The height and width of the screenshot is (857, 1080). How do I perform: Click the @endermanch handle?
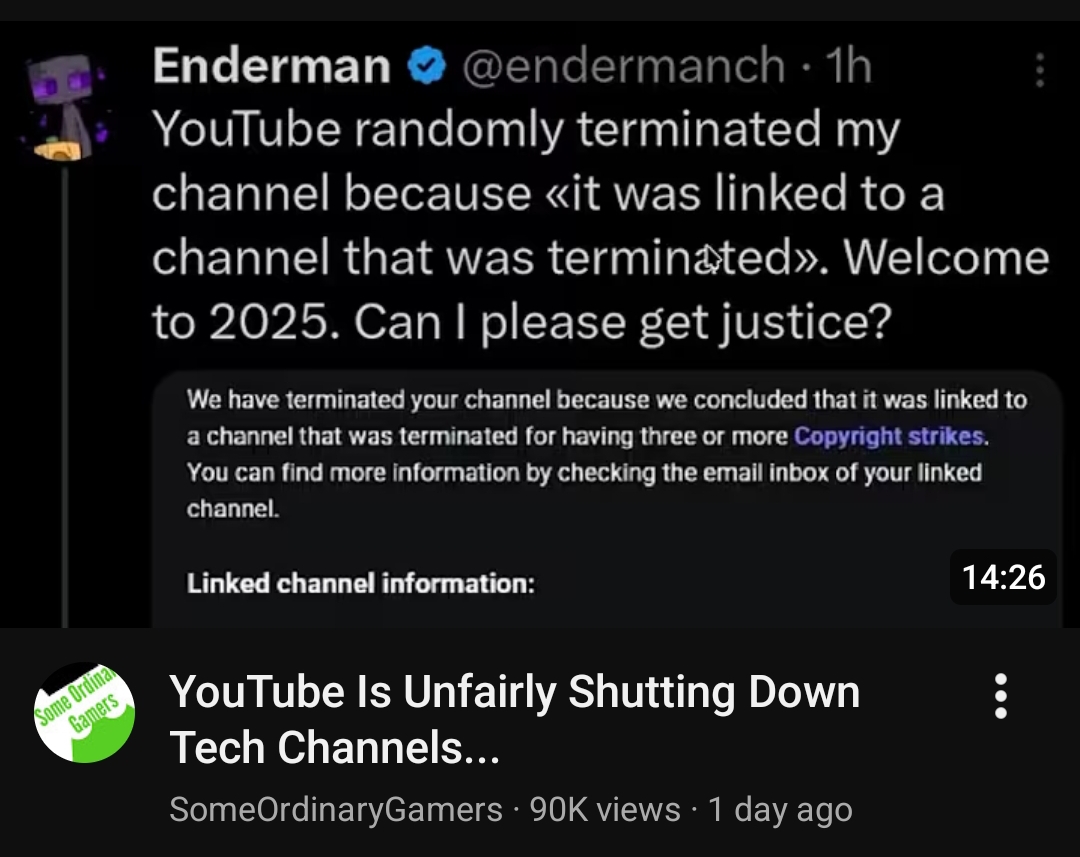coord(622,67)
